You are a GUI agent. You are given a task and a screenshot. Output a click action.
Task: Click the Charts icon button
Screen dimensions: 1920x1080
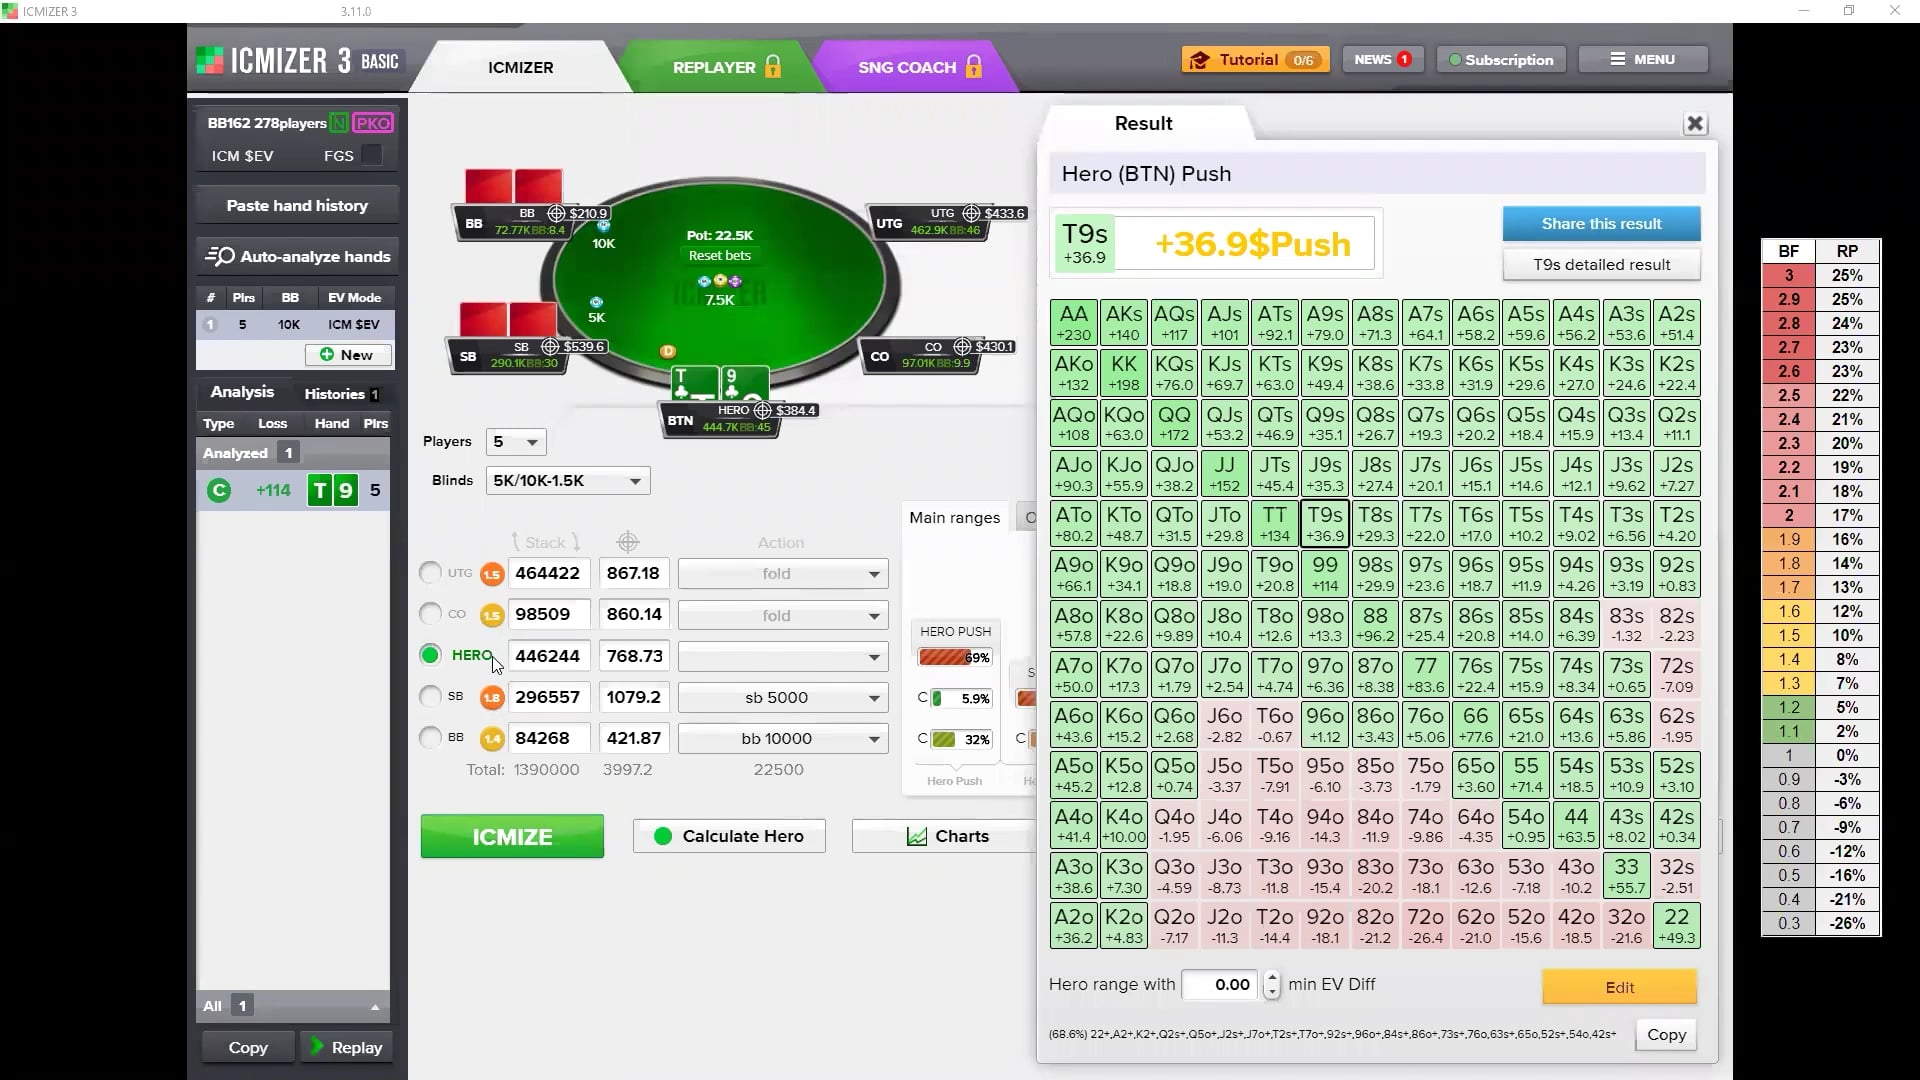[917, 836]
